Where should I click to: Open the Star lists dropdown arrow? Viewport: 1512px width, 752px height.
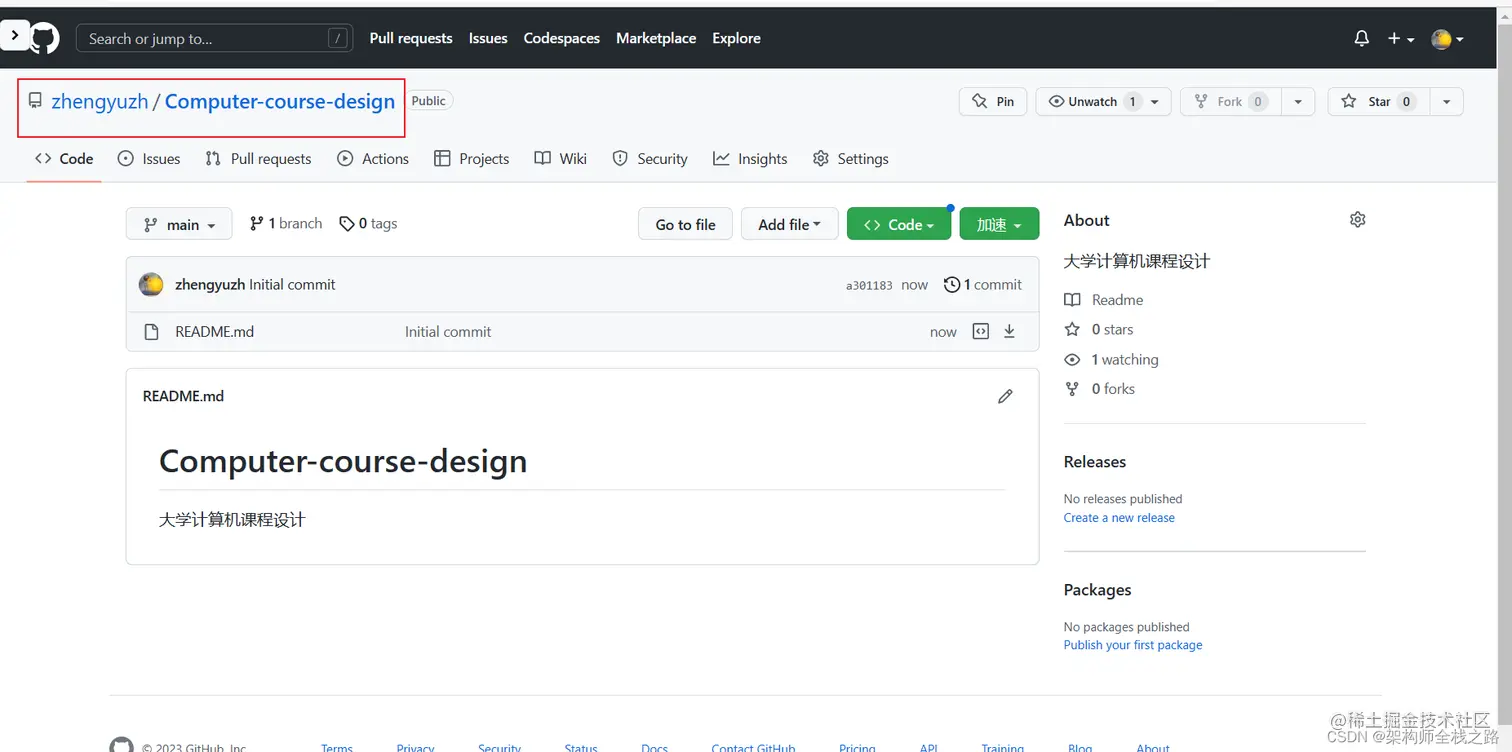[1447, 101]
